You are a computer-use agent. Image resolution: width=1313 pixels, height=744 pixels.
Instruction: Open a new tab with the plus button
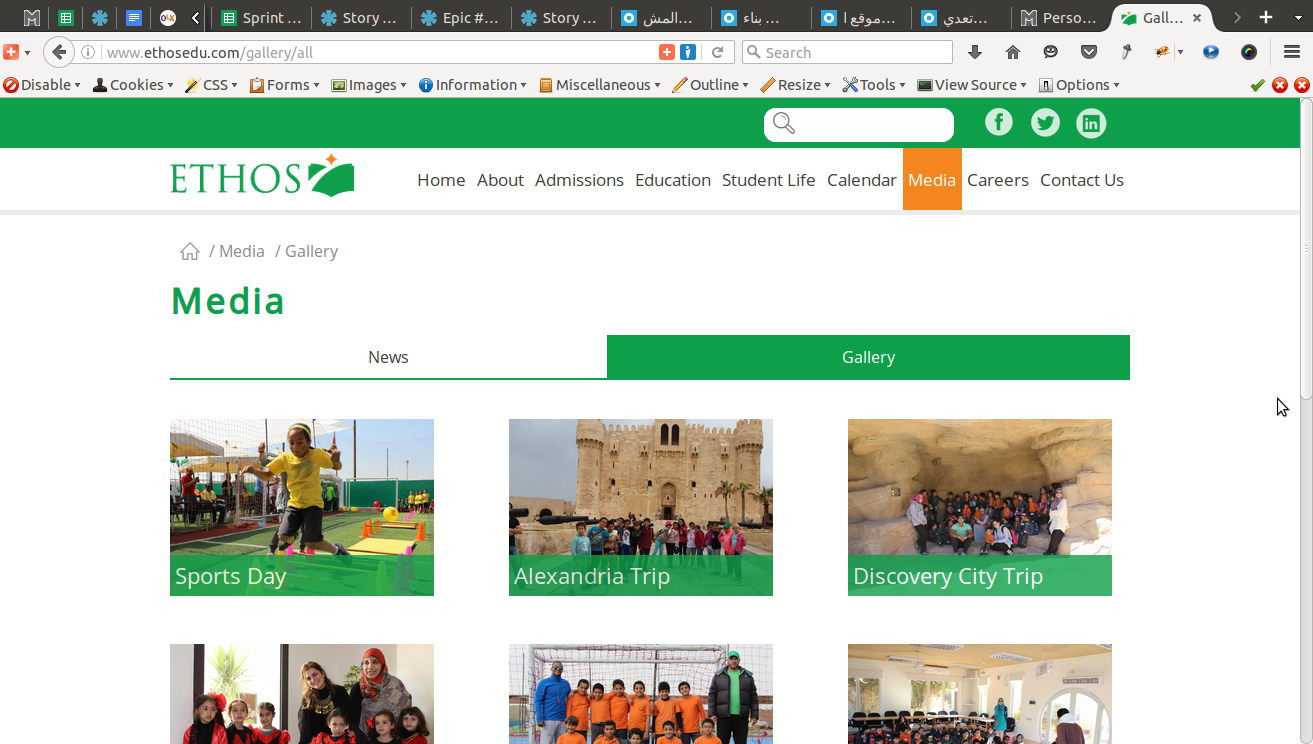(x=1266, y=17)
